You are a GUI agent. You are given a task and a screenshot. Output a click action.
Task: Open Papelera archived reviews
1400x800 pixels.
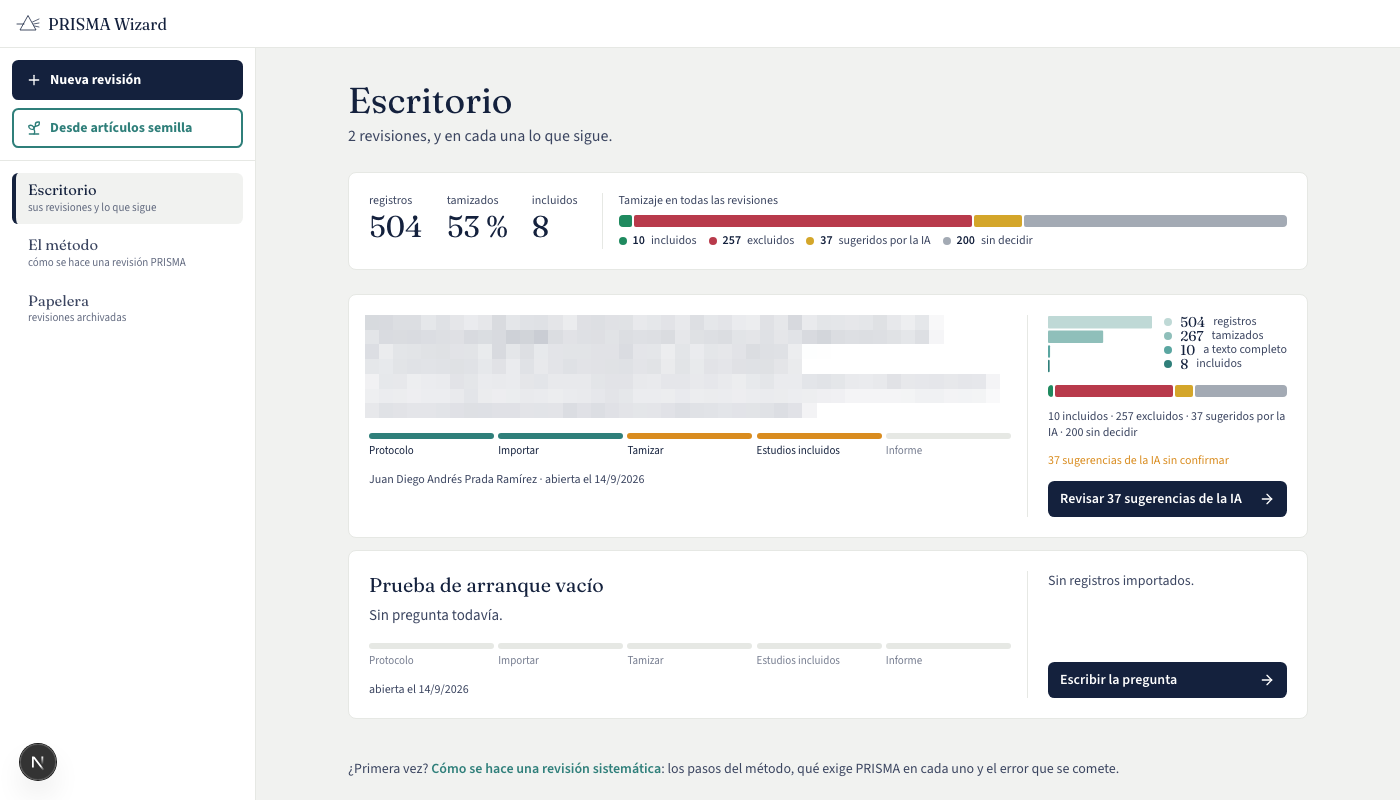pos(127,308)
